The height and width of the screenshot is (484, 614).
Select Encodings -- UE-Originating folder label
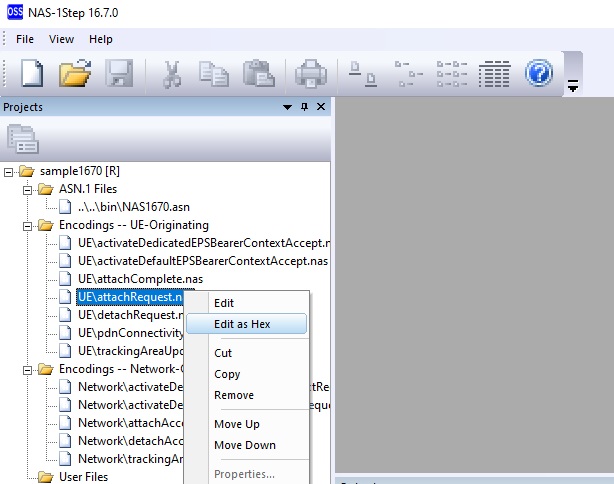[134, 225]
